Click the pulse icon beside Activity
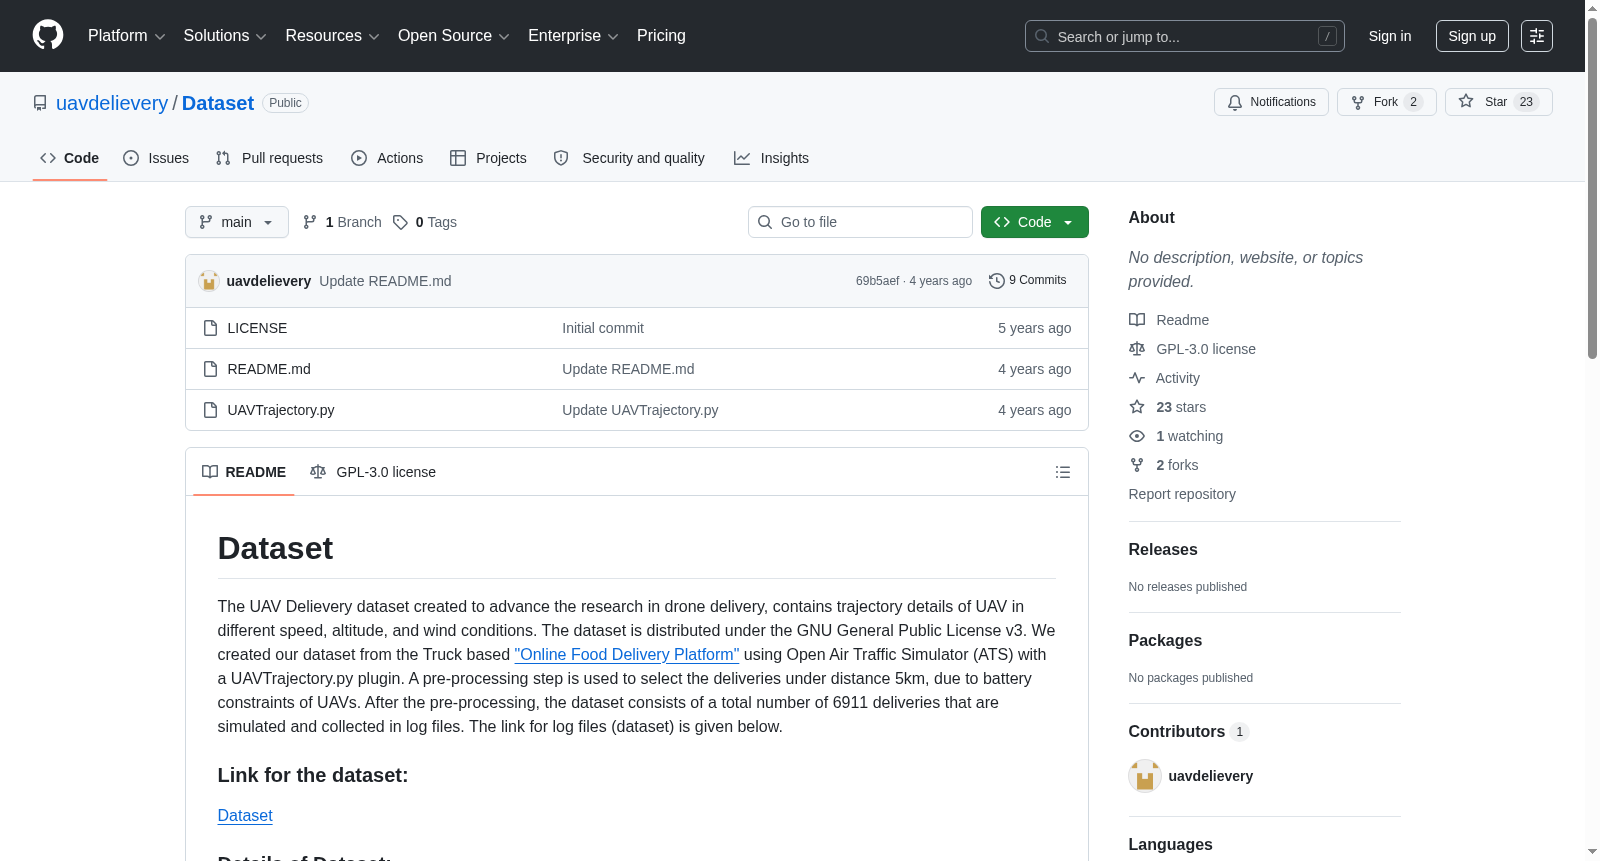The width and height of the screenshot is (1600, 861). (x=1137, y=378)
